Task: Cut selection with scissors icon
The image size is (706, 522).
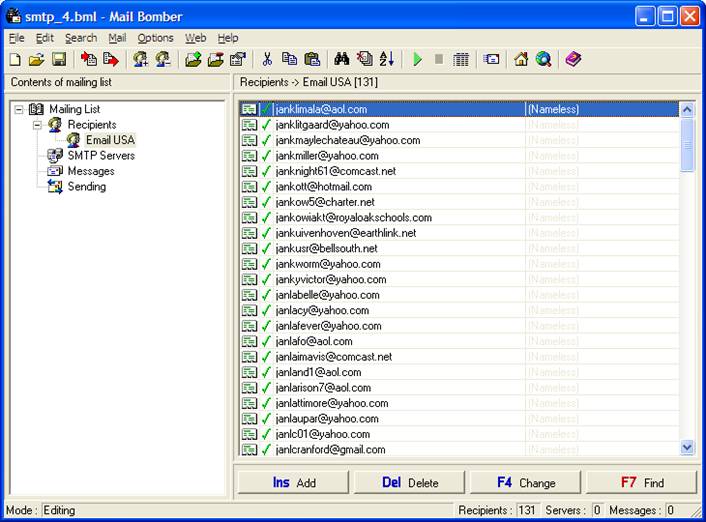Action: pyautogui.click(x=267, y=59)
